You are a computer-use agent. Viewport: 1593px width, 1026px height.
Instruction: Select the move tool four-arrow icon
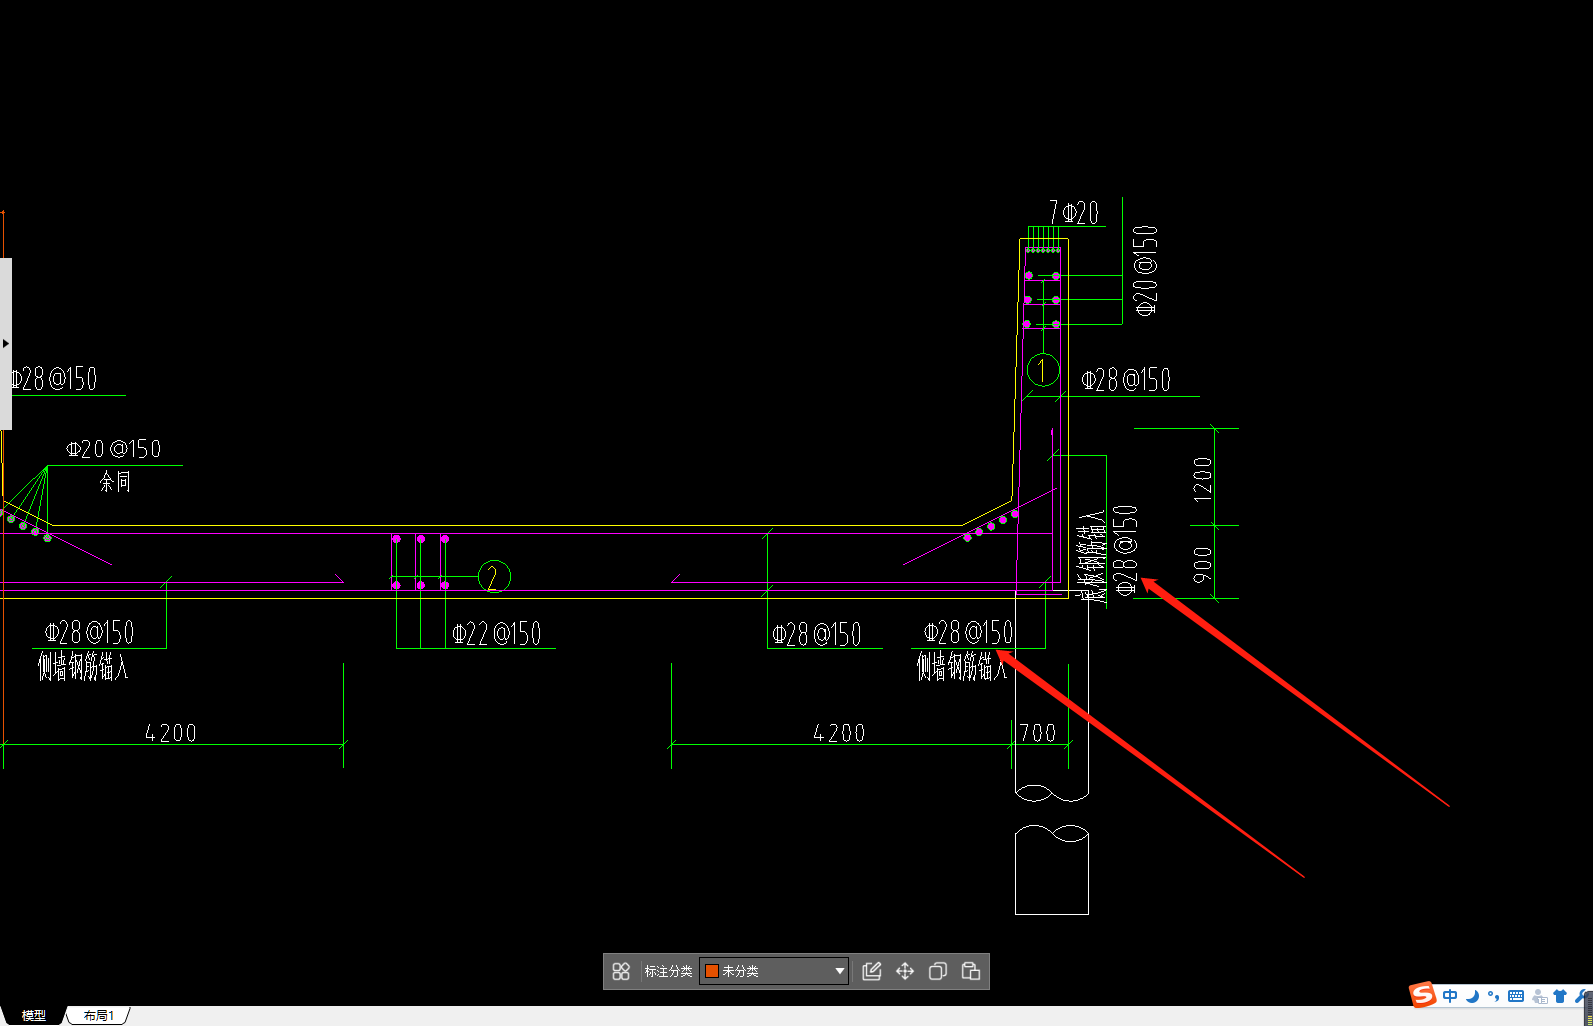[905, 971]
